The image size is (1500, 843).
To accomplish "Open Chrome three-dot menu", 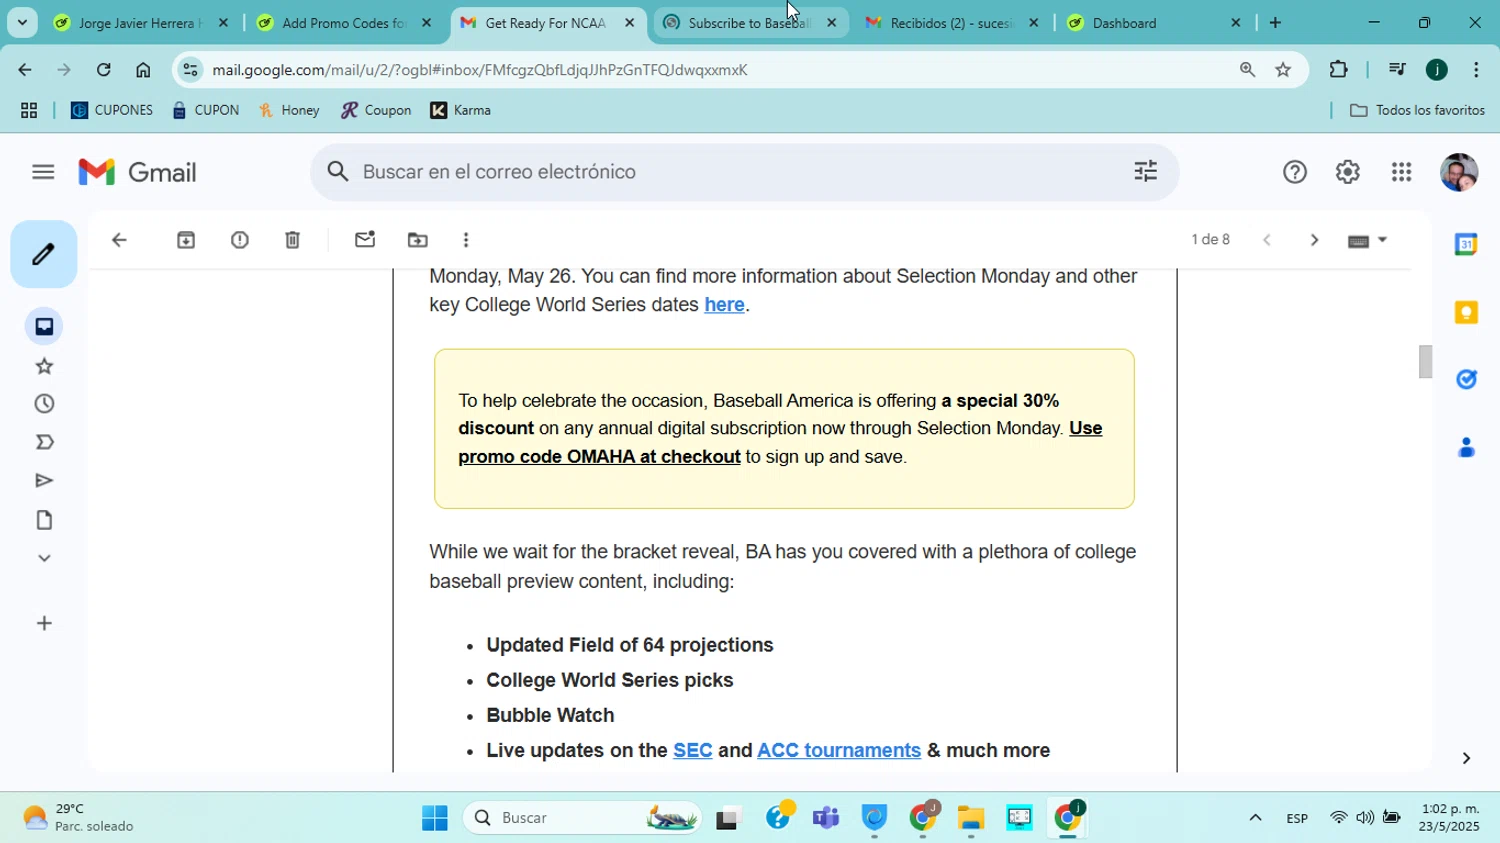I will coord(1476,70).
